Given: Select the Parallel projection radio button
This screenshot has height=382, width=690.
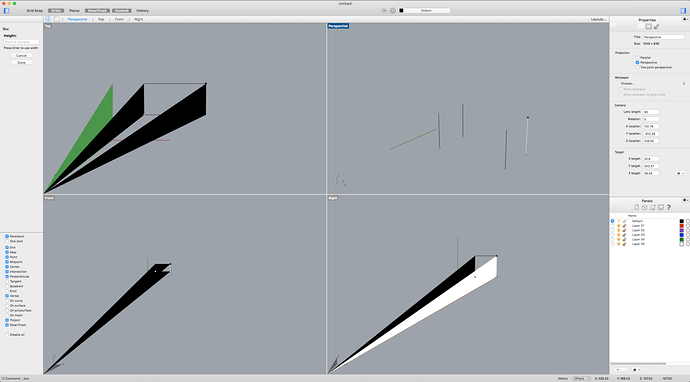Looking at the screenshot, I should (637, 58).
